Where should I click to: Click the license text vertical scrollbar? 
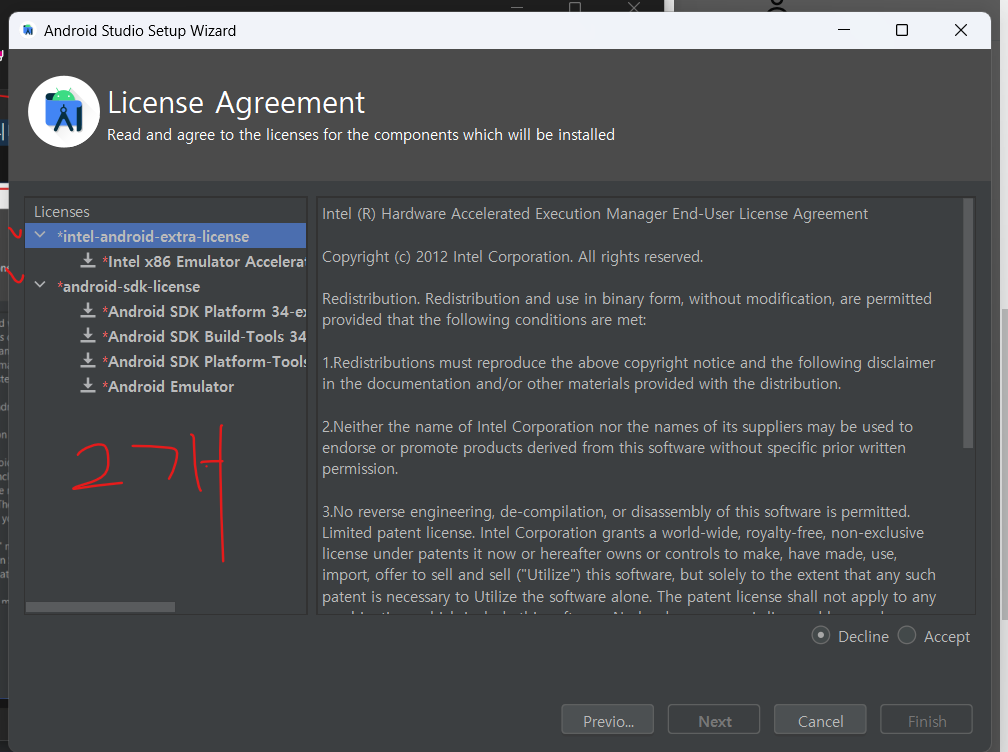(x=968, y=323)
